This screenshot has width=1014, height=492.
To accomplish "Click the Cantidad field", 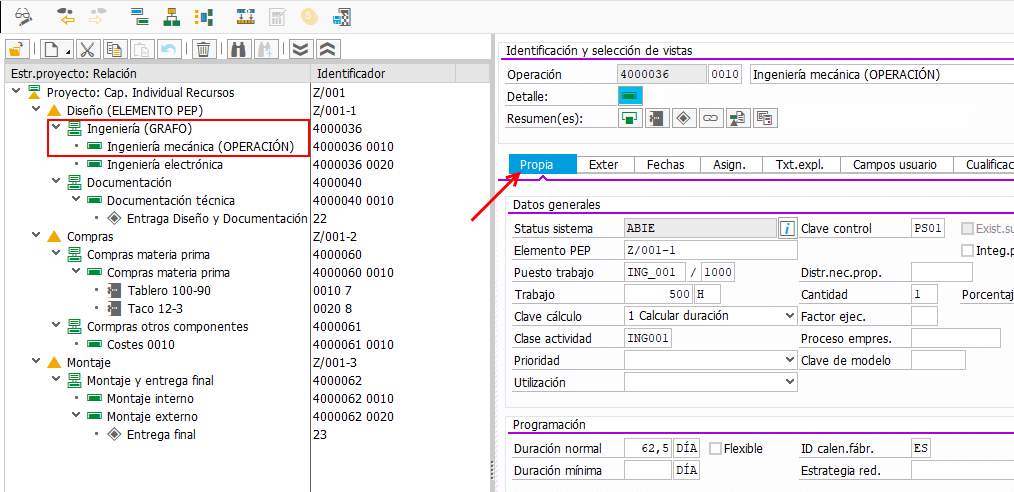I will (924, 295).
